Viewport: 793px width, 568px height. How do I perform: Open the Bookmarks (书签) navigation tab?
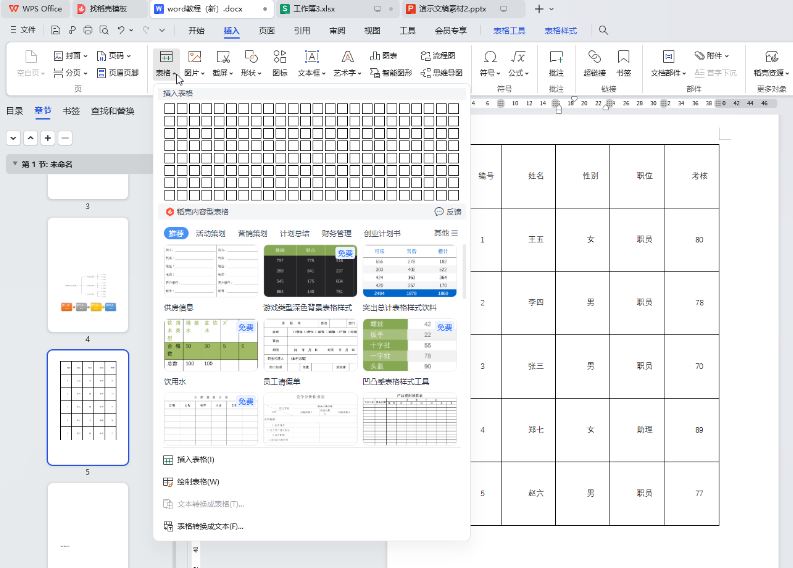tap(71, 111)
